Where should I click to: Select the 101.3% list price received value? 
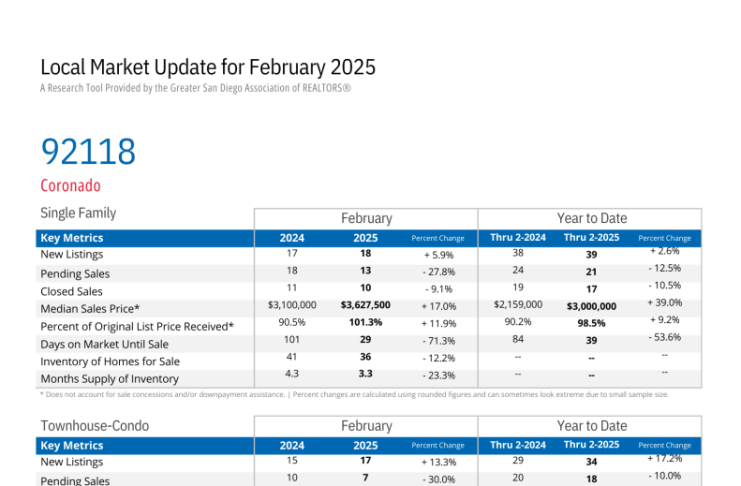pyautogui.click(x=365, y=323)
